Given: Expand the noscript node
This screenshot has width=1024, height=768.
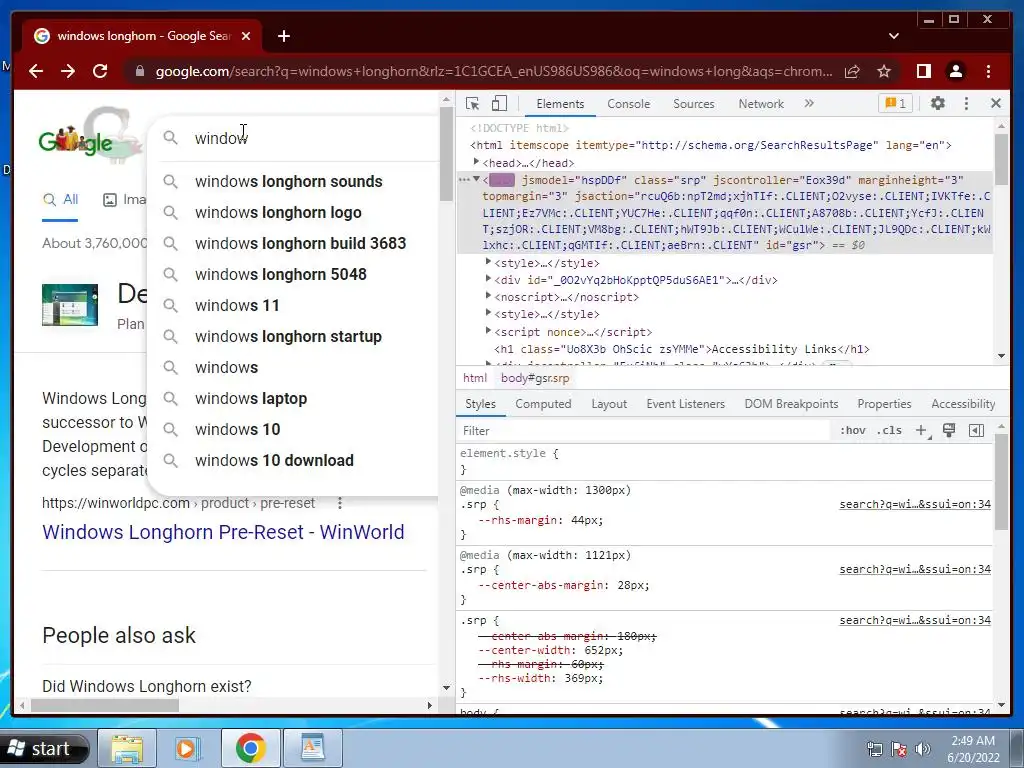Looking at the screenshot, I should 488,296.
